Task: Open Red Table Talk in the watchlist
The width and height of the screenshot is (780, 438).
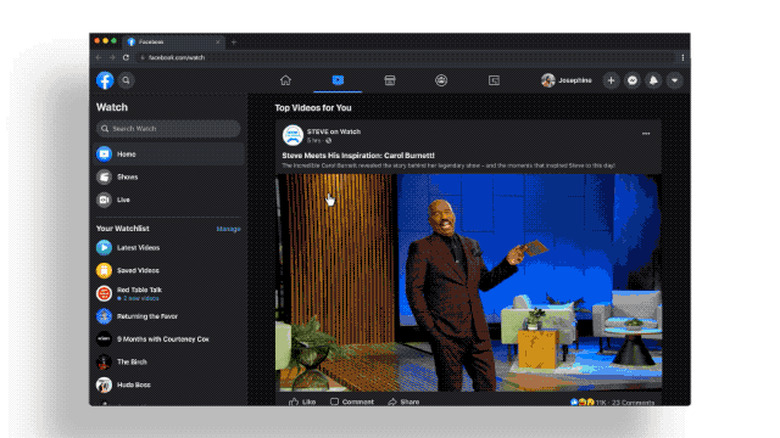Action: click(x=168, y=293)
